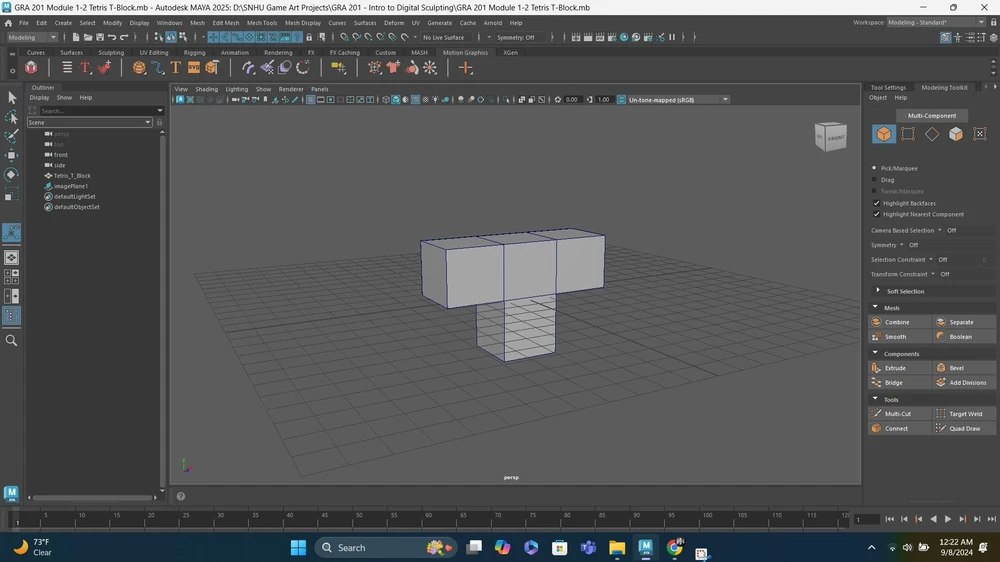
Task: Select the Drag radio option
Action: pyautogui.click(x=875, y=180)
